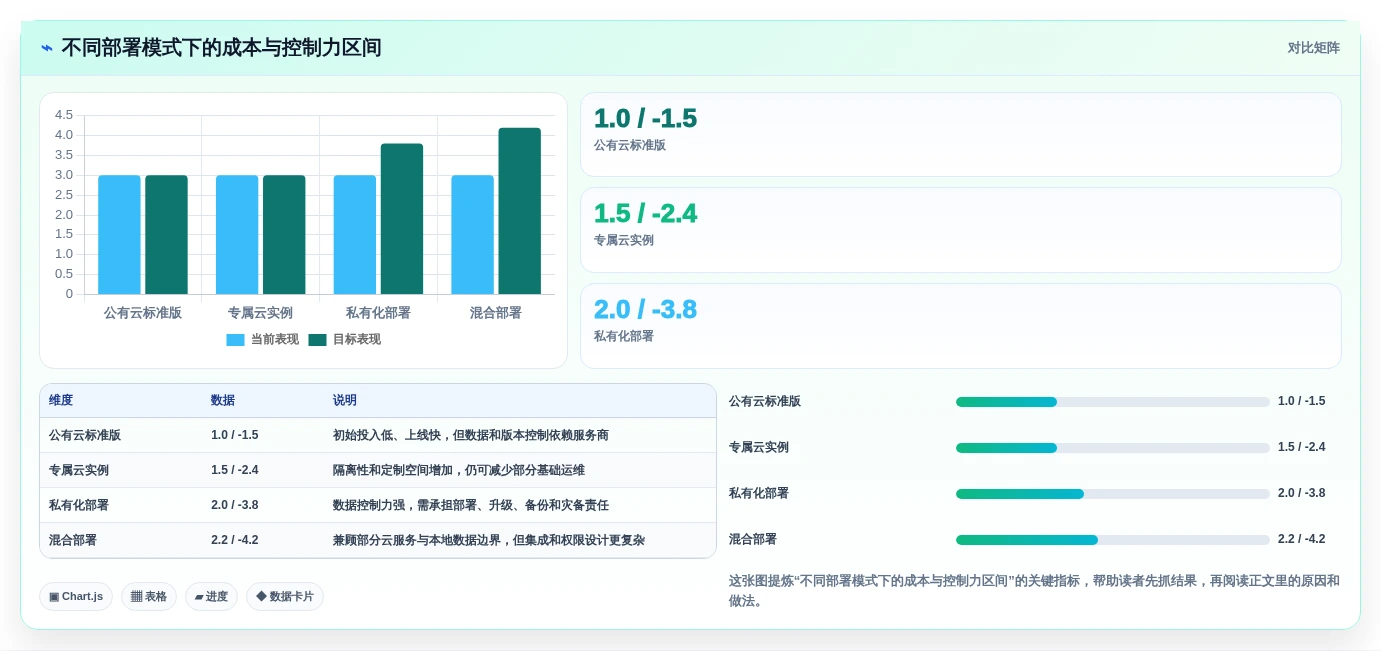The image size is (1381, 651).
Task: Click description starting 数据控制力强
Action: pyautogui.click(x=471, y=505)
